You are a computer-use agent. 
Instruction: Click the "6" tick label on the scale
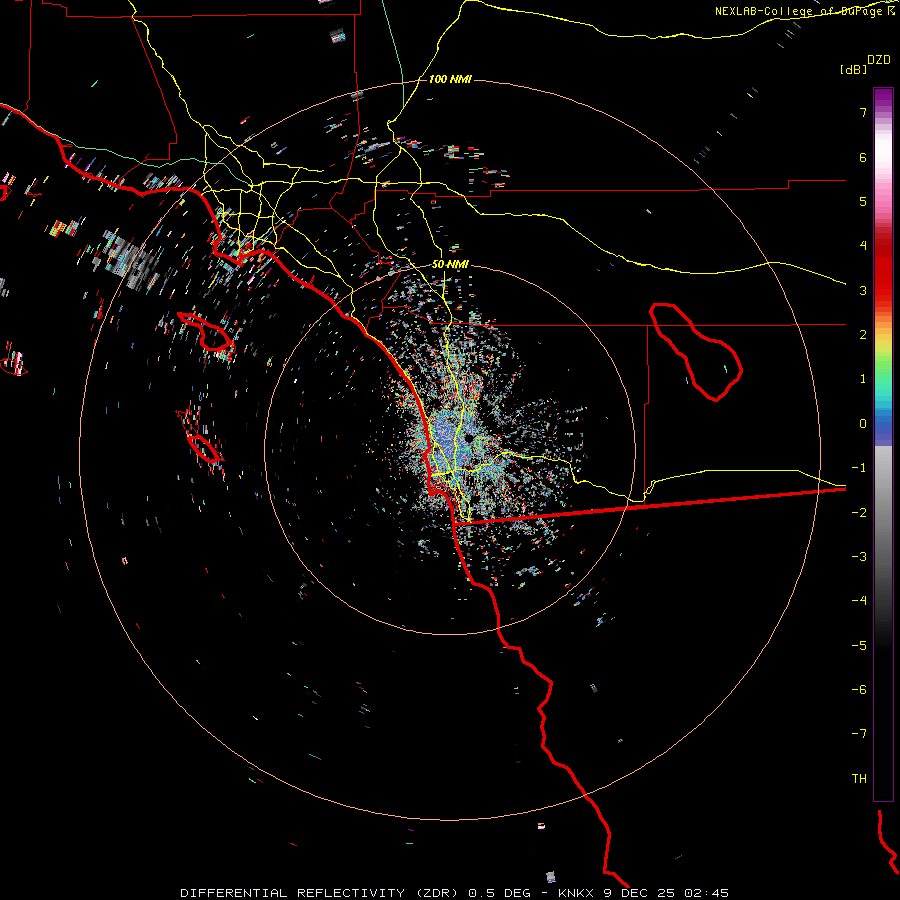[863, 157]
